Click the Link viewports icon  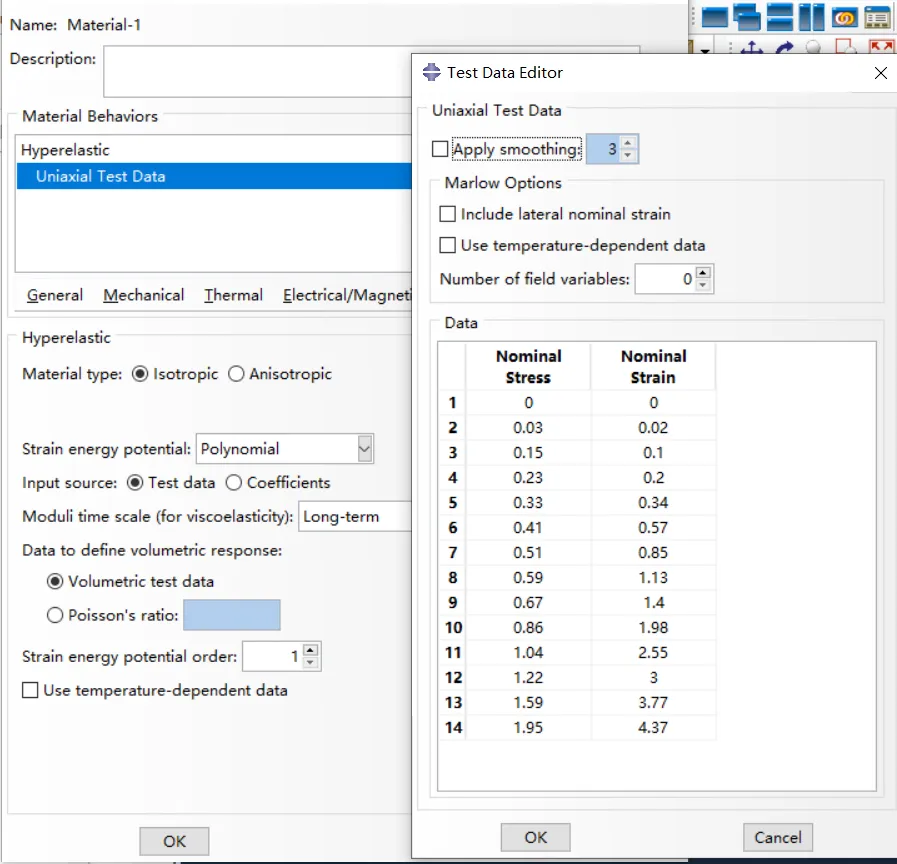click(844, 18)
